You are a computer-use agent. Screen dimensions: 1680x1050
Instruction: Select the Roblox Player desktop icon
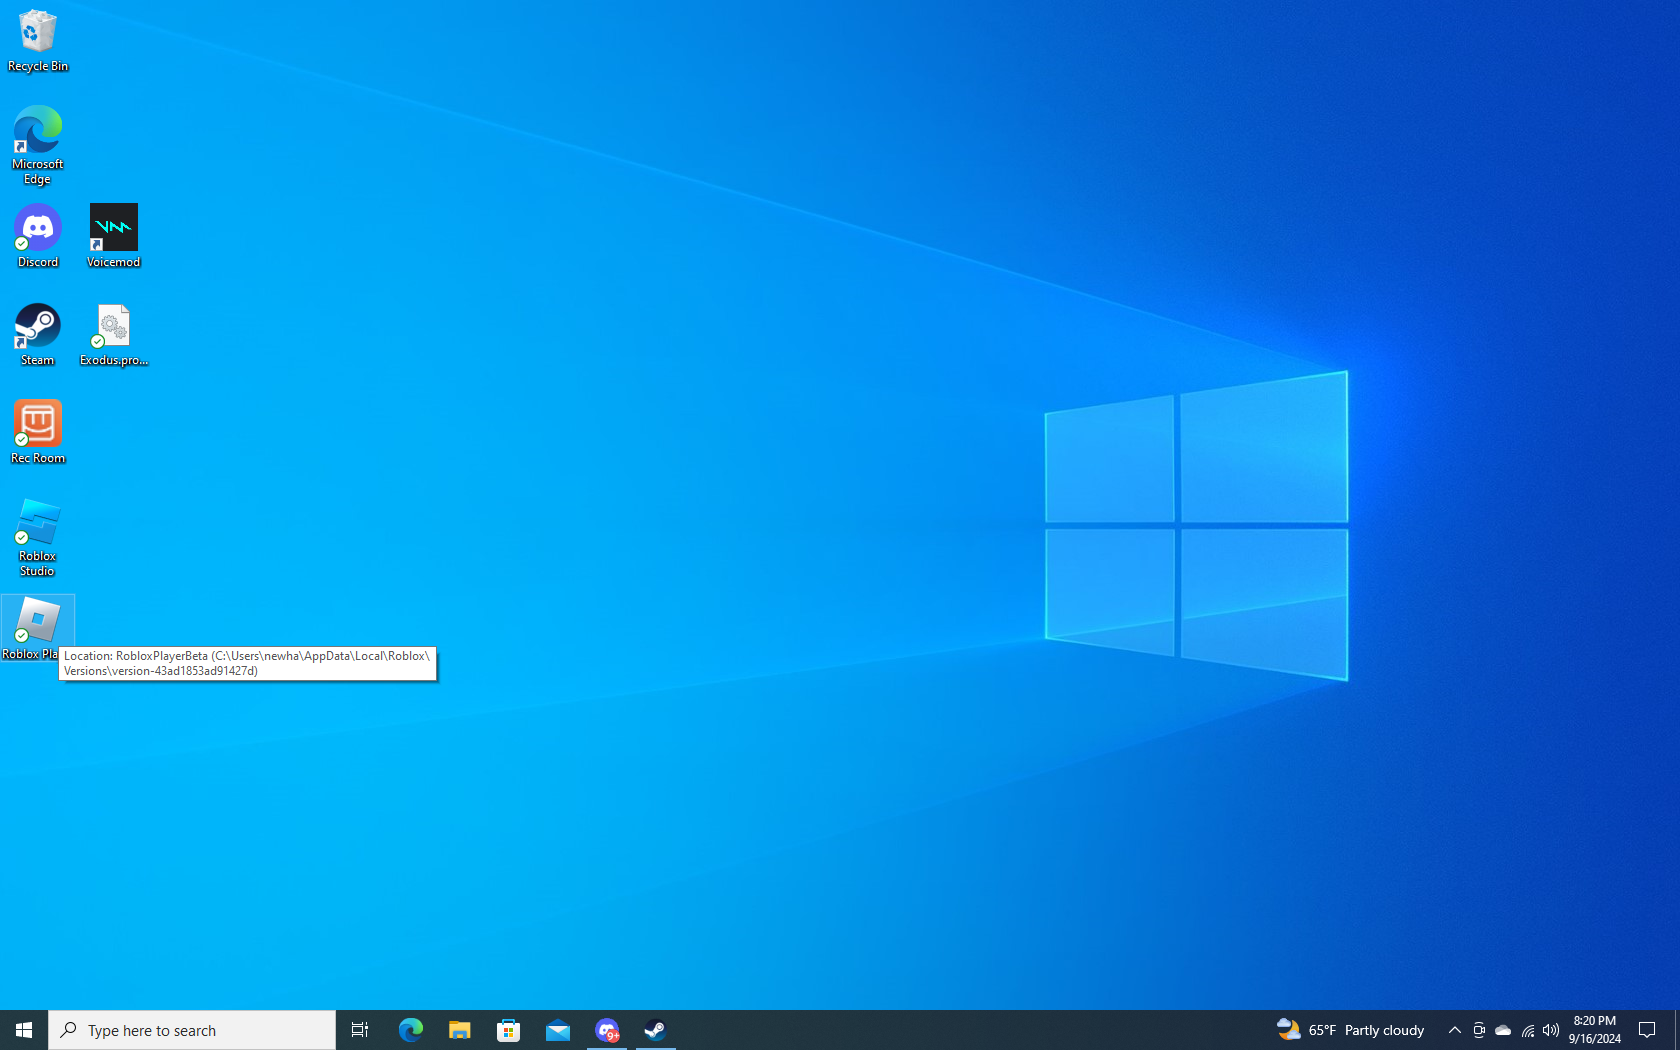pyautogui.click(x=38, y=629)
